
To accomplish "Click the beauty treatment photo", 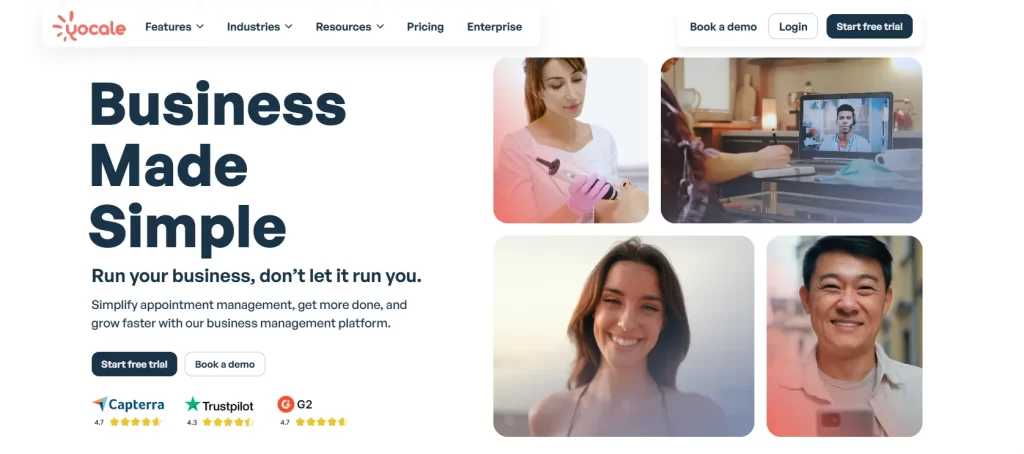I will point(570,140).
